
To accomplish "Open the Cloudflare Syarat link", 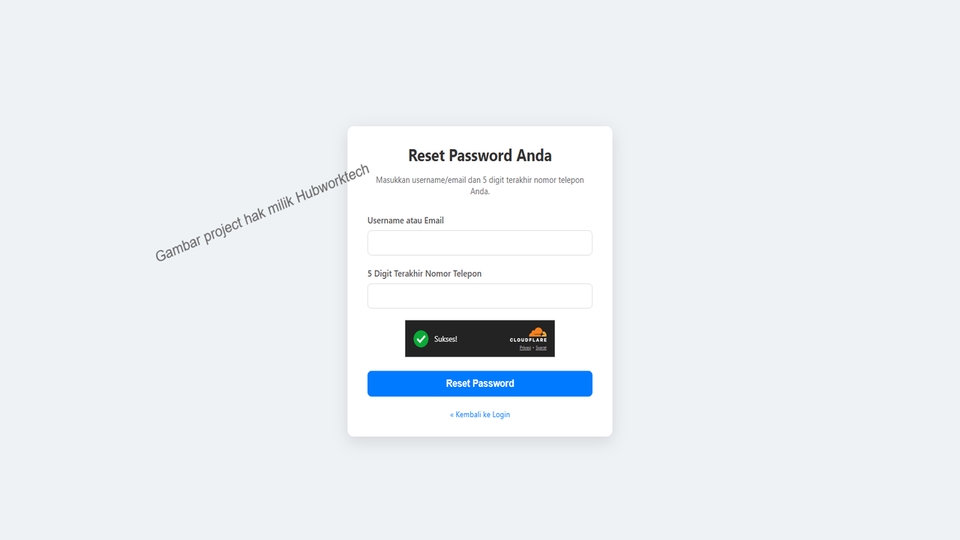I will click(541, 348).
